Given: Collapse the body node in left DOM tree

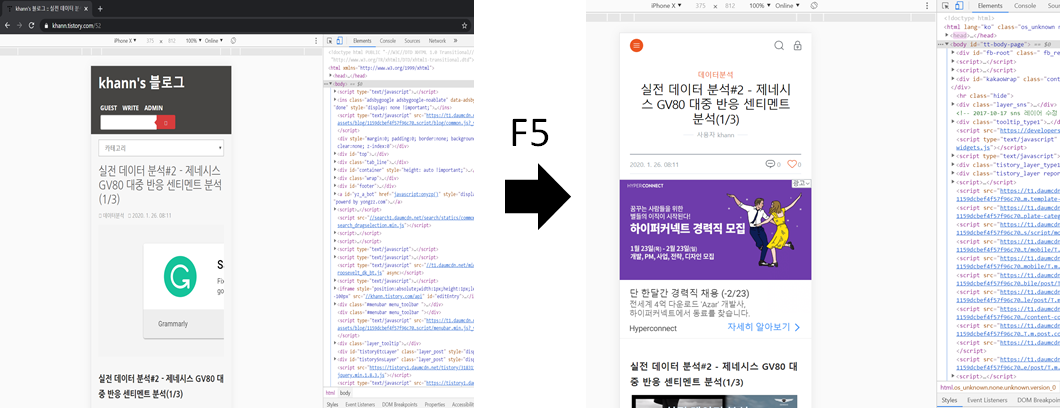Looking at the screenshot, I should (331, 84).
